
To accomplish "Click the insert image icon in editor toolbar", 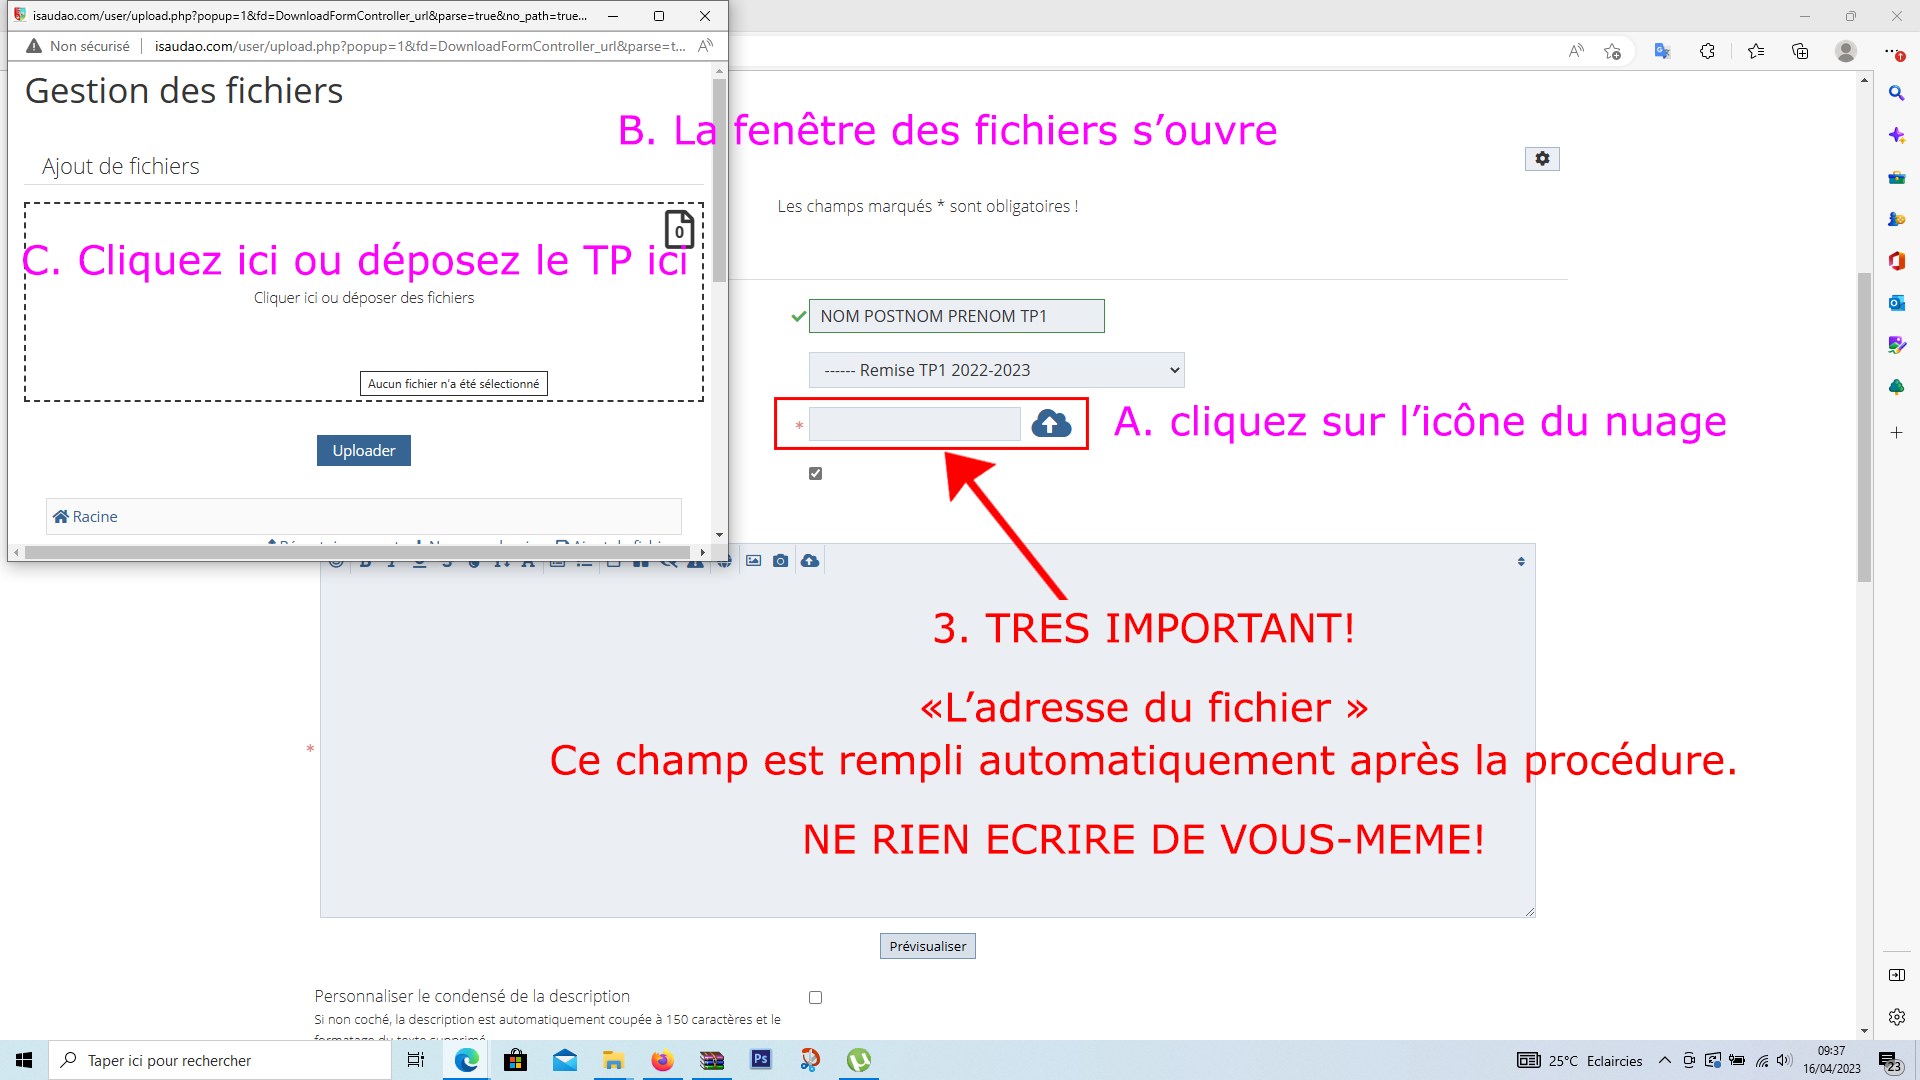I will click(754, 561).
